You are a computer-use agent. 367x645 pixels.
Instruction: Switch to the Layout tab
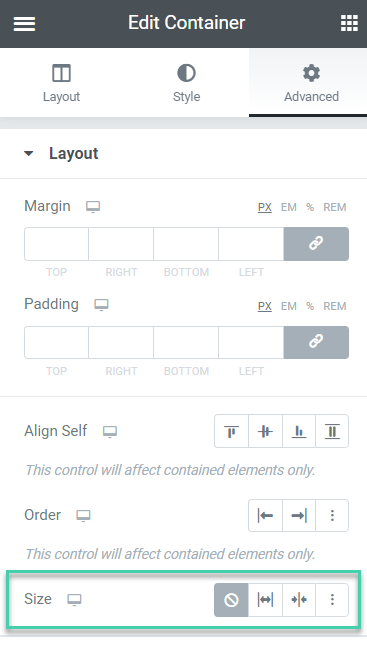point(61,83)
